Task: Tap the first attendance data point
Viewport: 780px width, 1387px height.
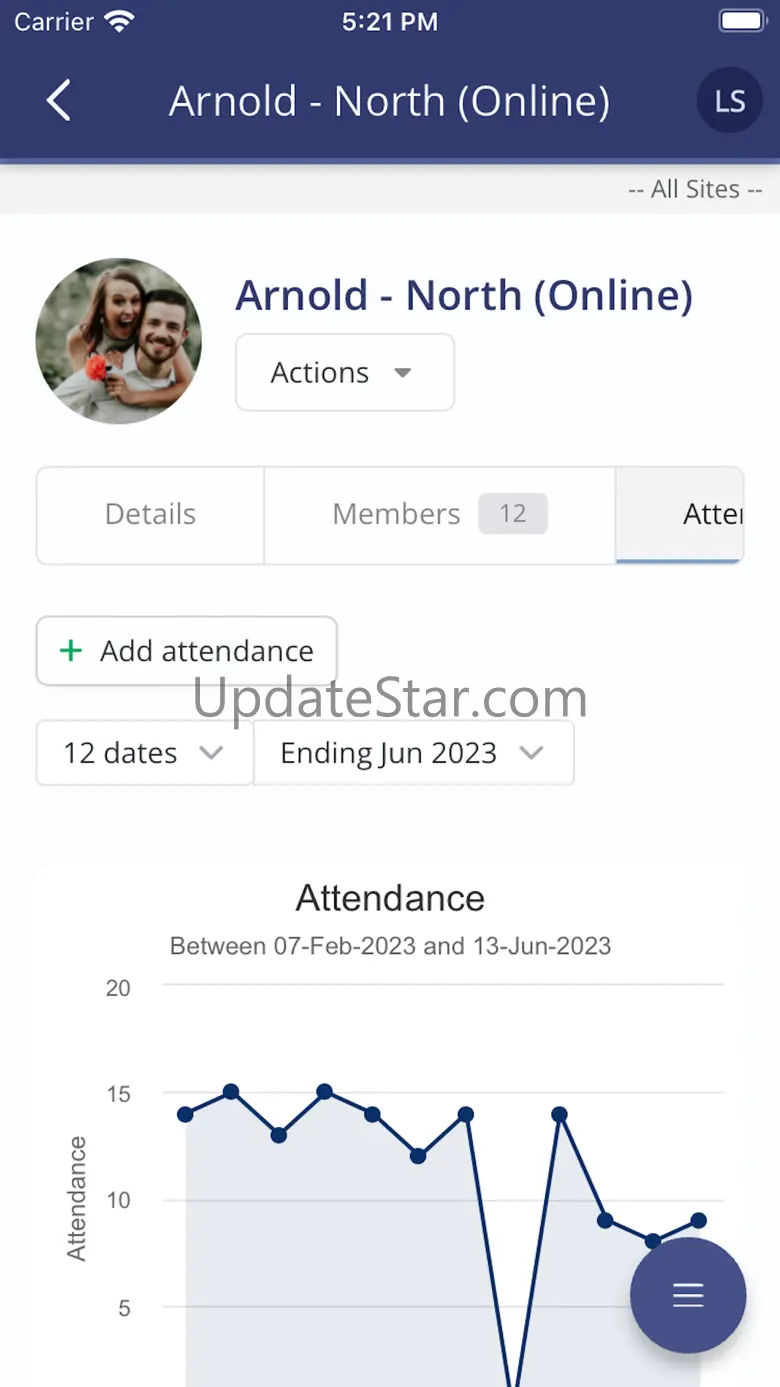Action: click(185, 1114)
